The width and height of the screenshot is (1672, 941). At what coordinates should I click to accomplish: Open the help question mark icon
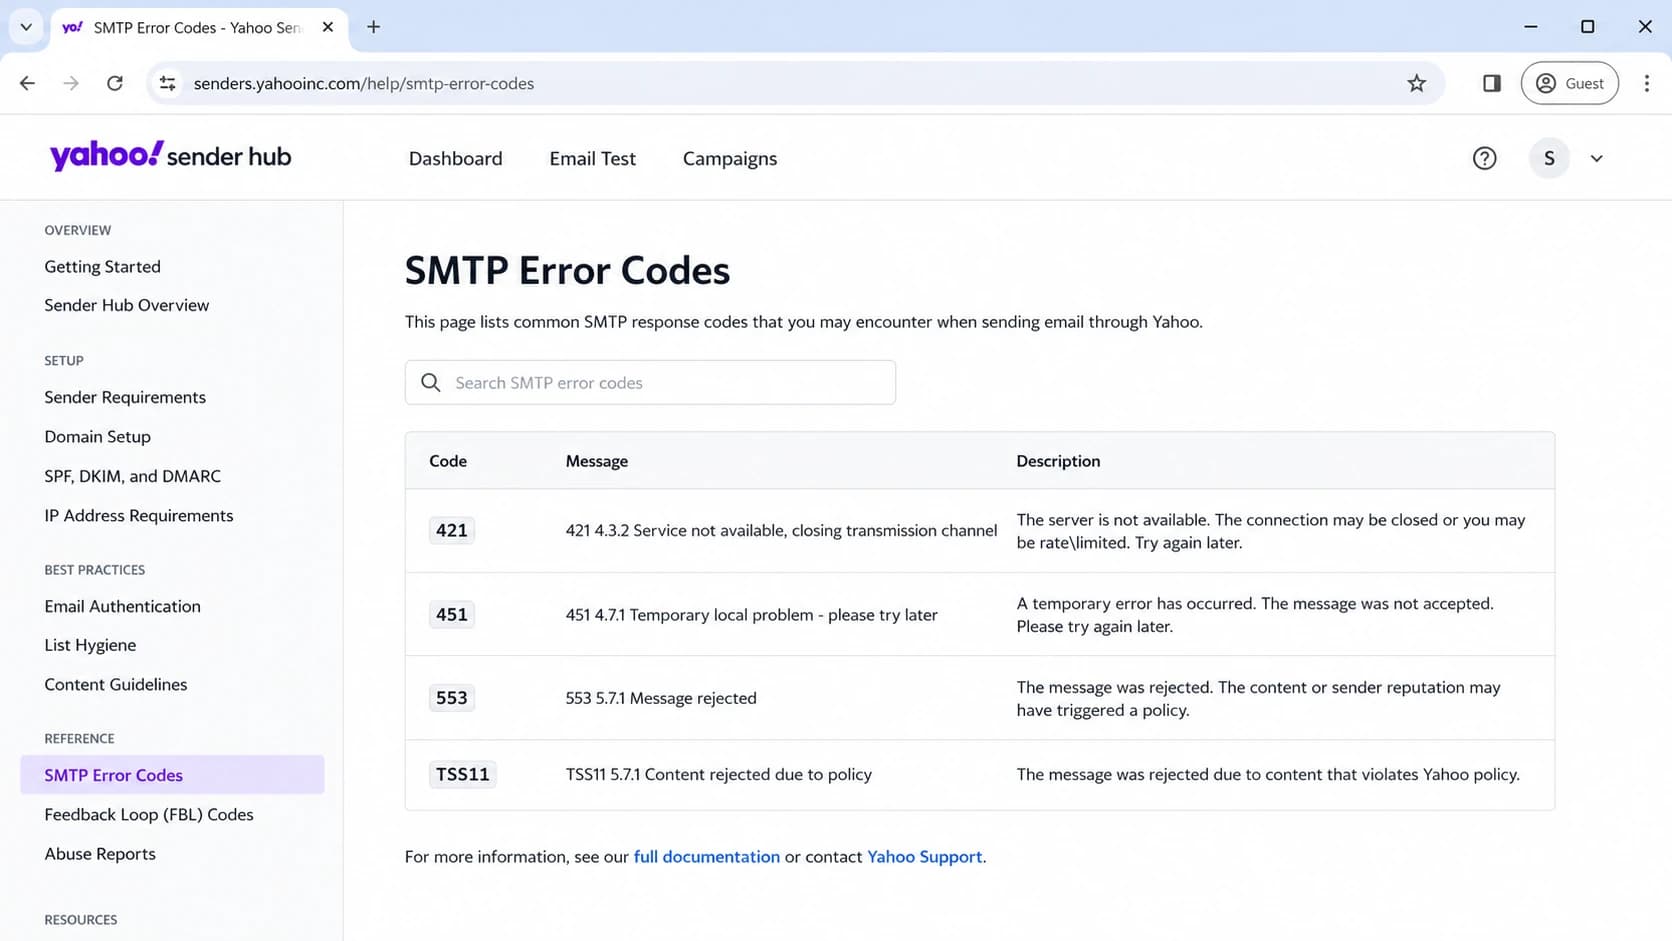1484,158
